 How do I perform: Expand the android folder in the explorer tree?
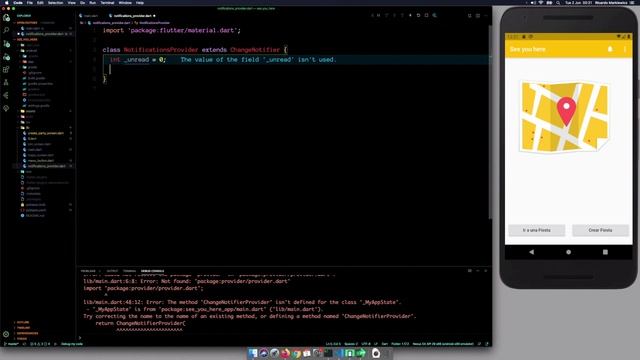31,51
